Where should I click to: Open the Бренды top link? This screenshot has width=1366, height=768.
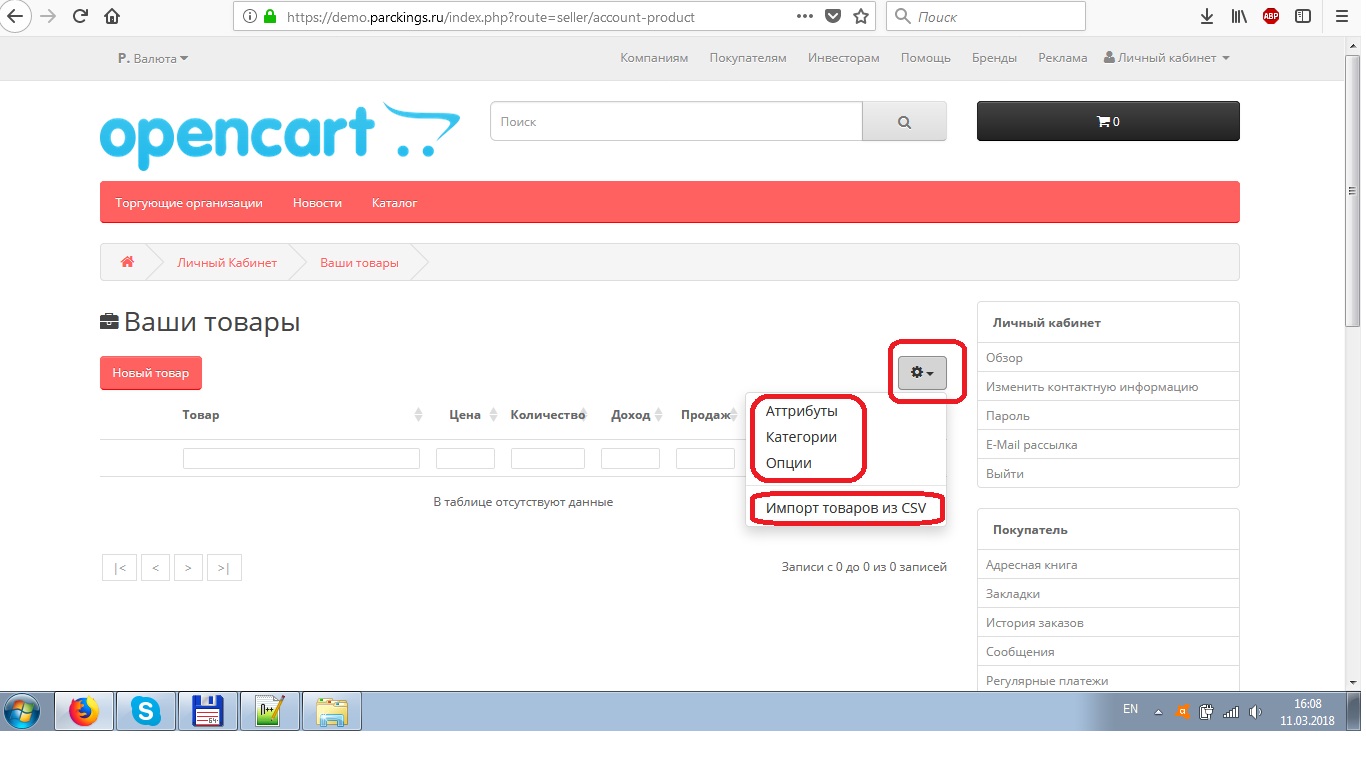point(994,58)
